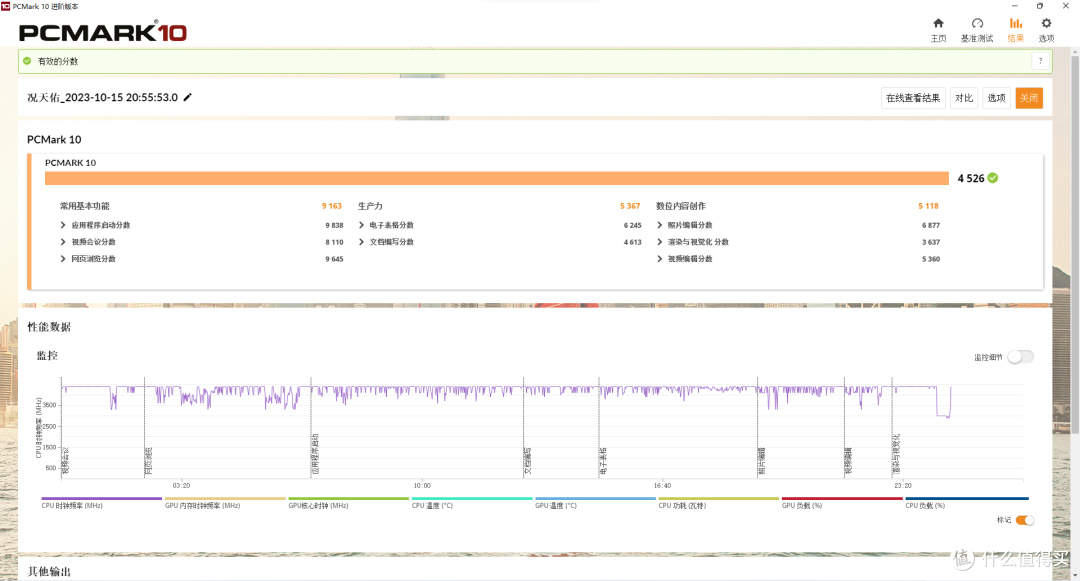This screenshot has width=1080, height=581.
Task: Expand the 渲染与视觉化 分数 row
Action: click(x=660, y=242)
